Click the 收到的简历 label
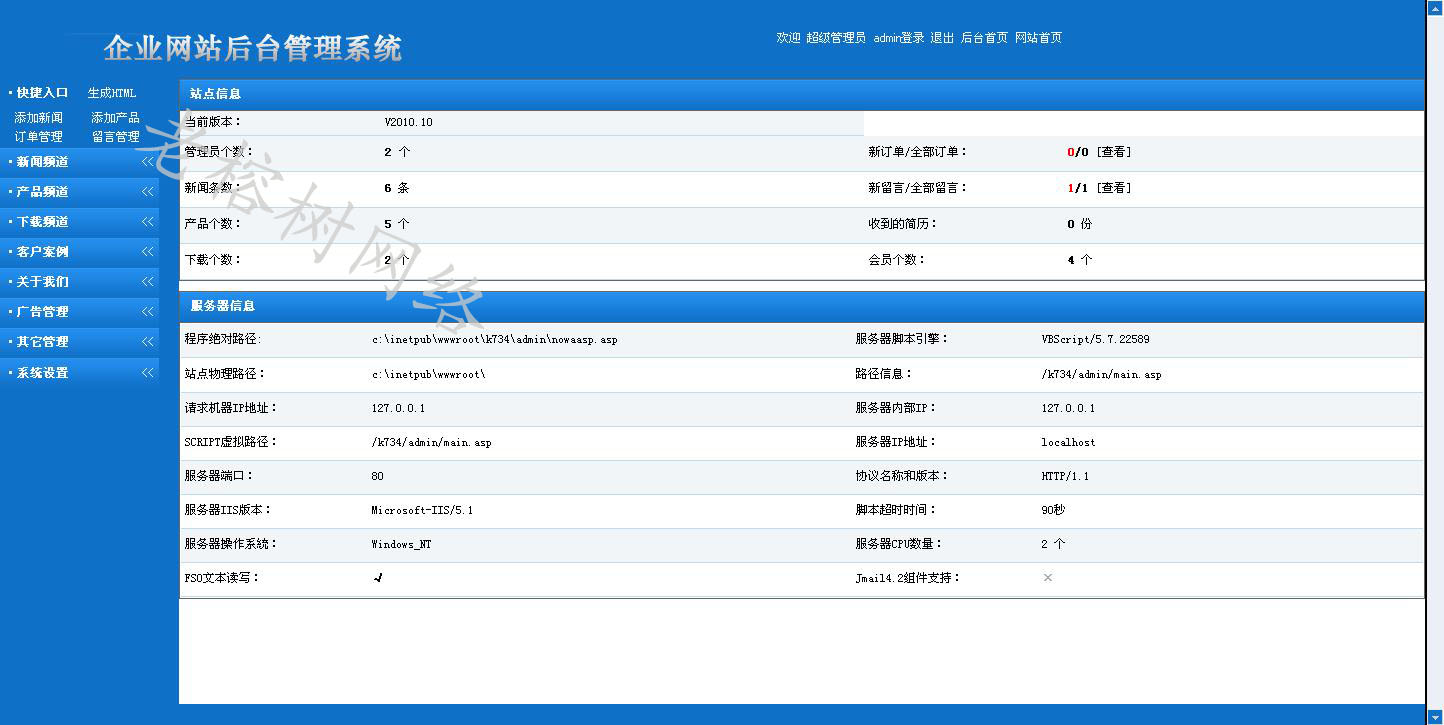1444x725 pixels. (x=903, y=224)
